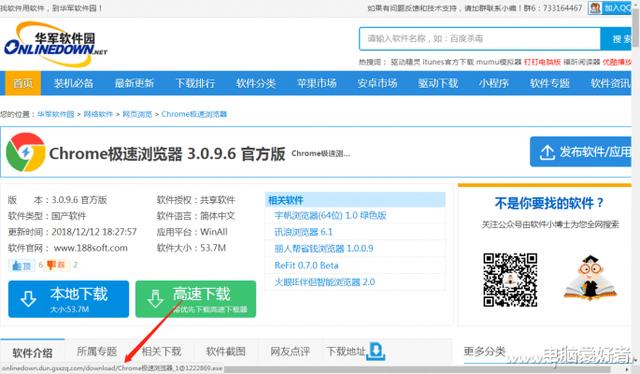
Task: Switch to the 网友点评 tab
Action: click(x=290, y=352)
